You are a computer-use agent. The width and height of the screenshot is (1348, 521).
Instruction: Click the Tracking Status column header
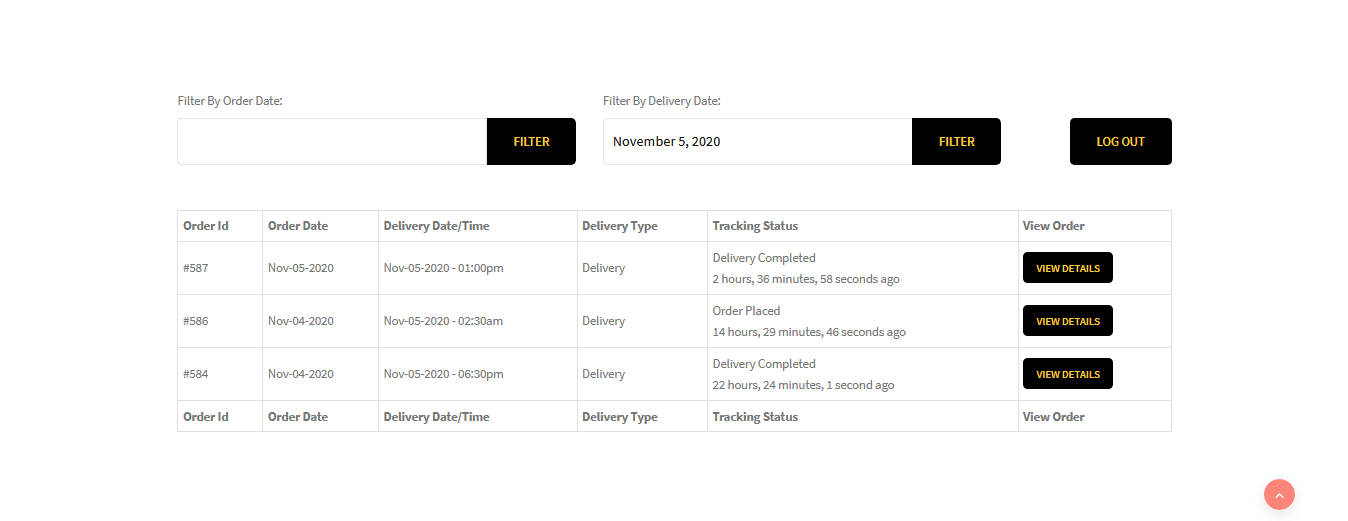coord(755,226)
